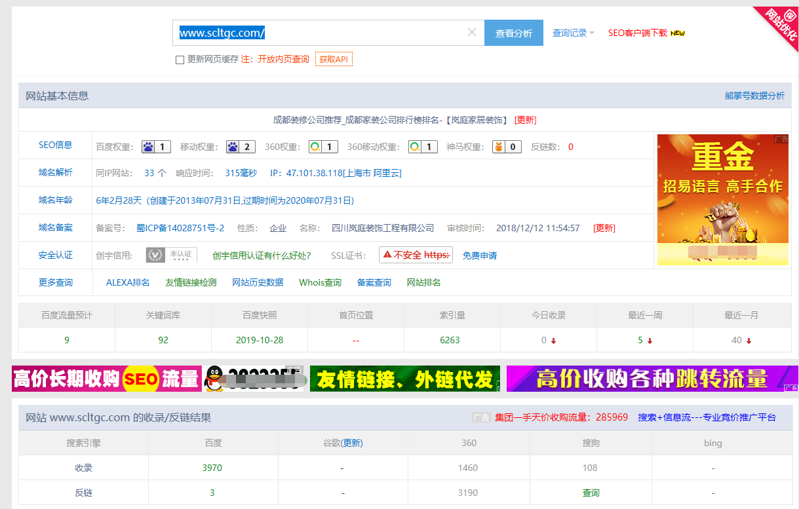Click the 创宇信用 未认证 badge icon
The image size is (799, 509).
[x=171, y=255]
